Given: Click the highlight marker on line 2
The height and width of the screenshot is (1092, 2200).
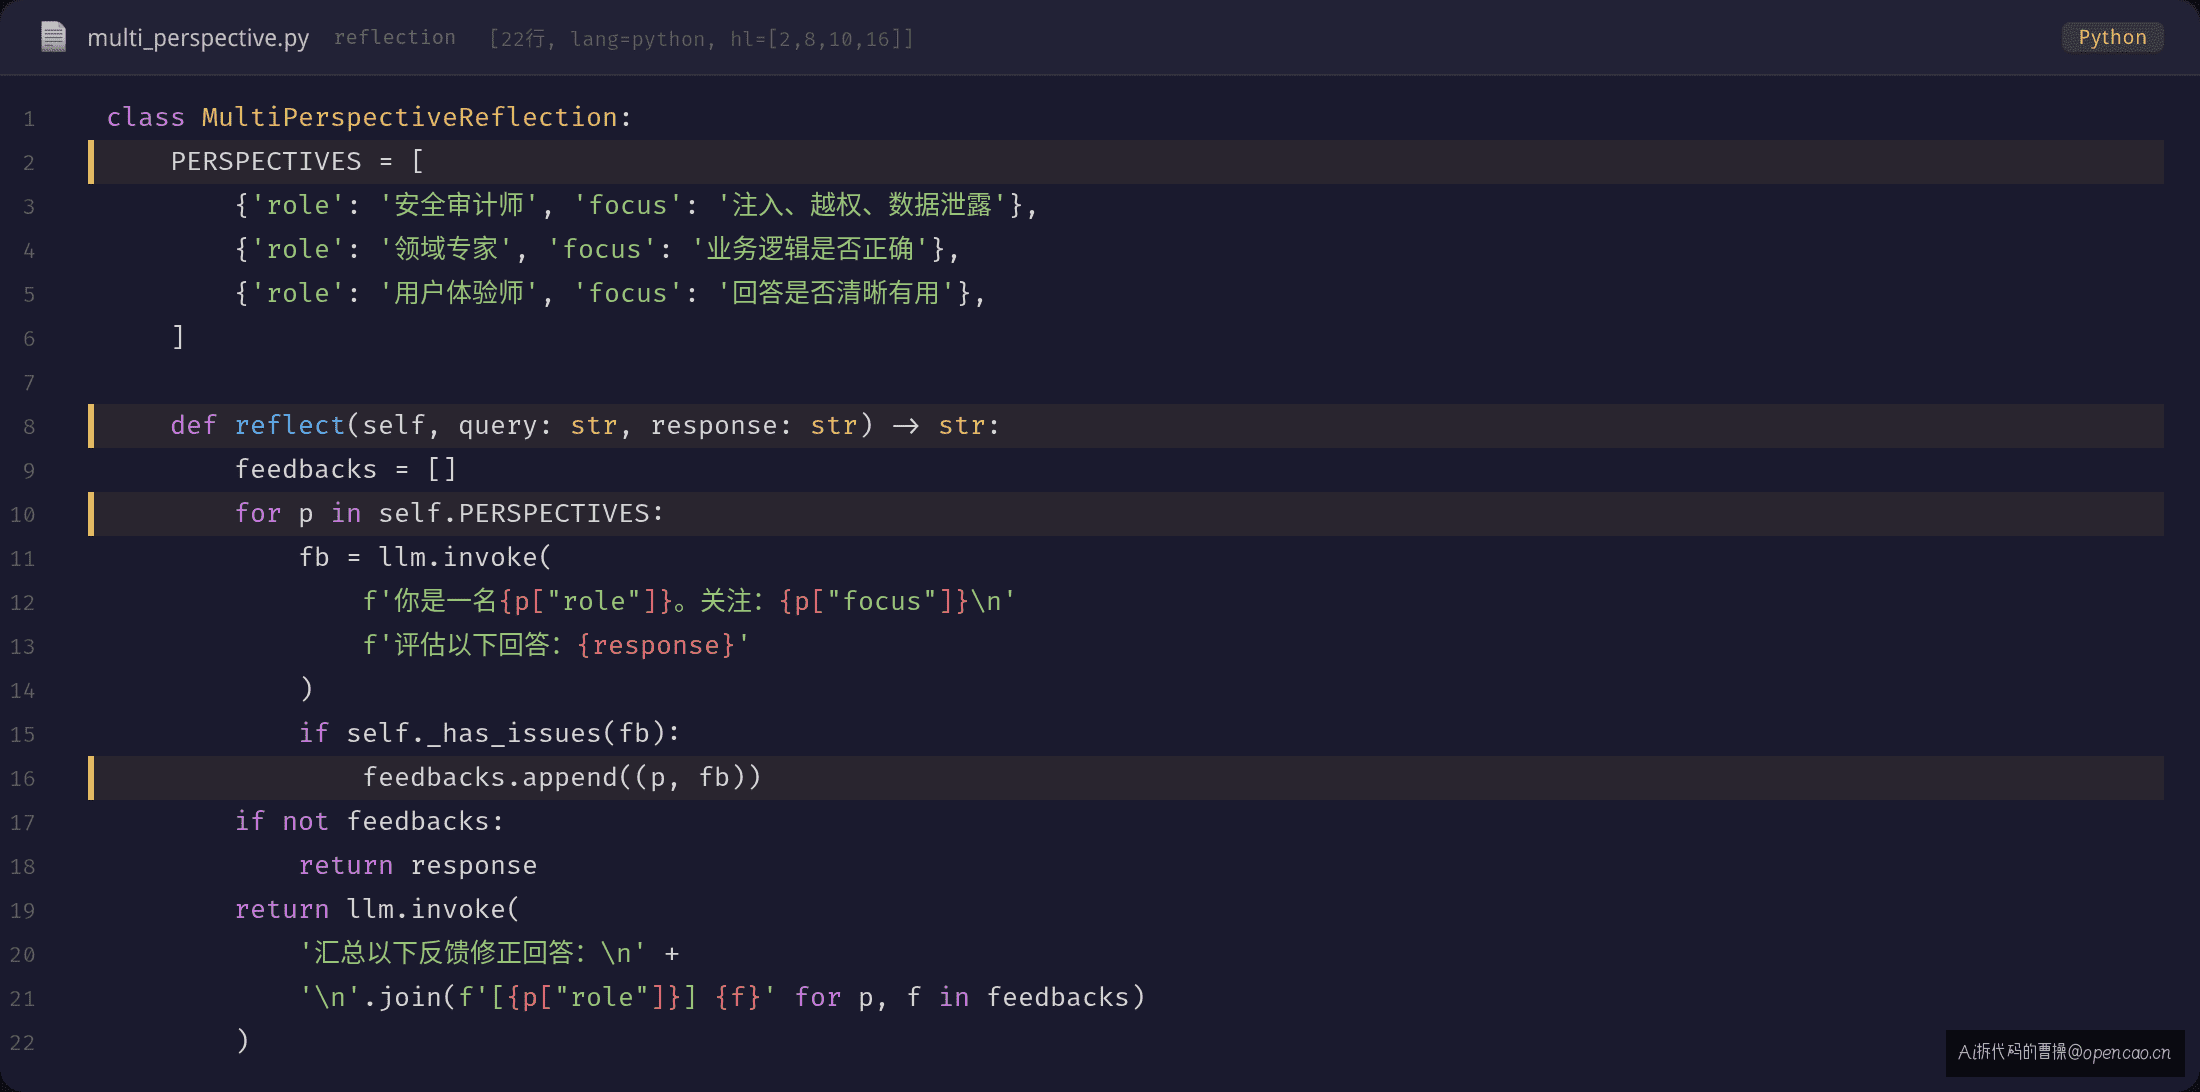Looking at the screenshot, I should point(91,162).
